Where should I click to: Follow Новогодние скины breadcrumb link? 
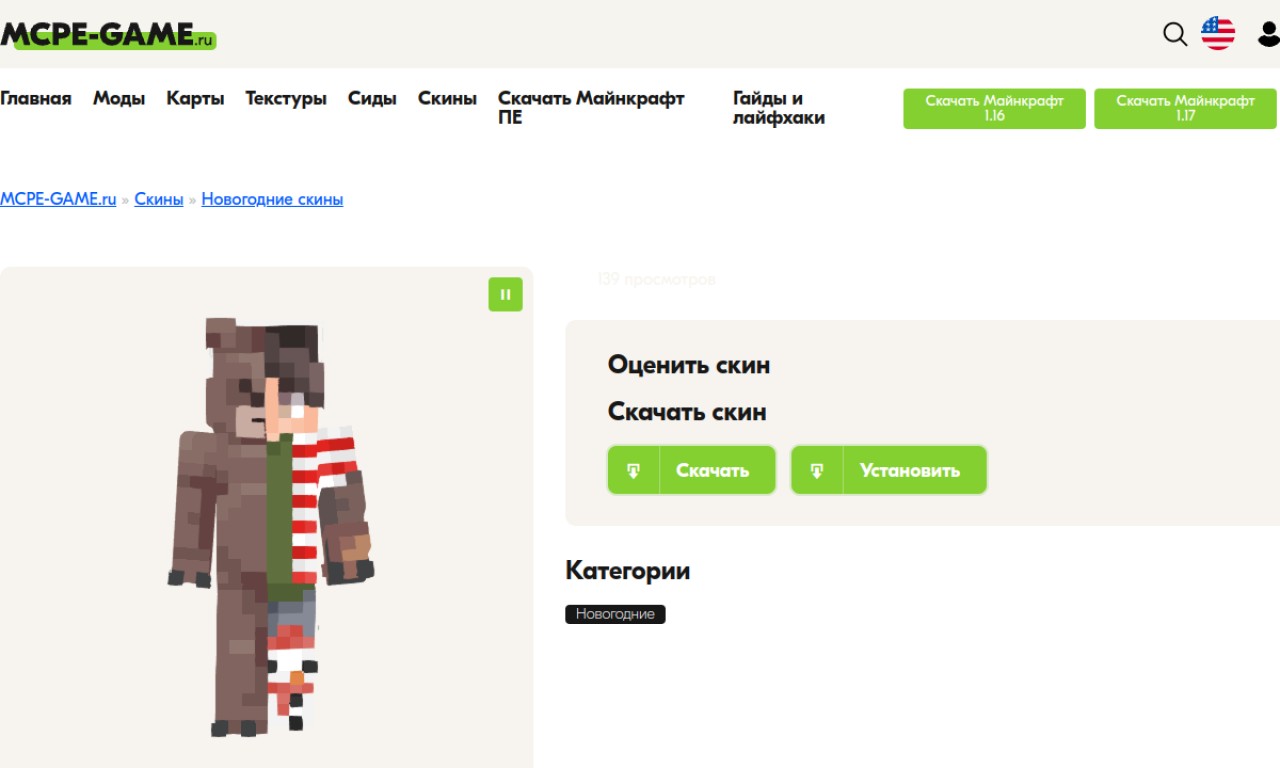click(272, 199)
